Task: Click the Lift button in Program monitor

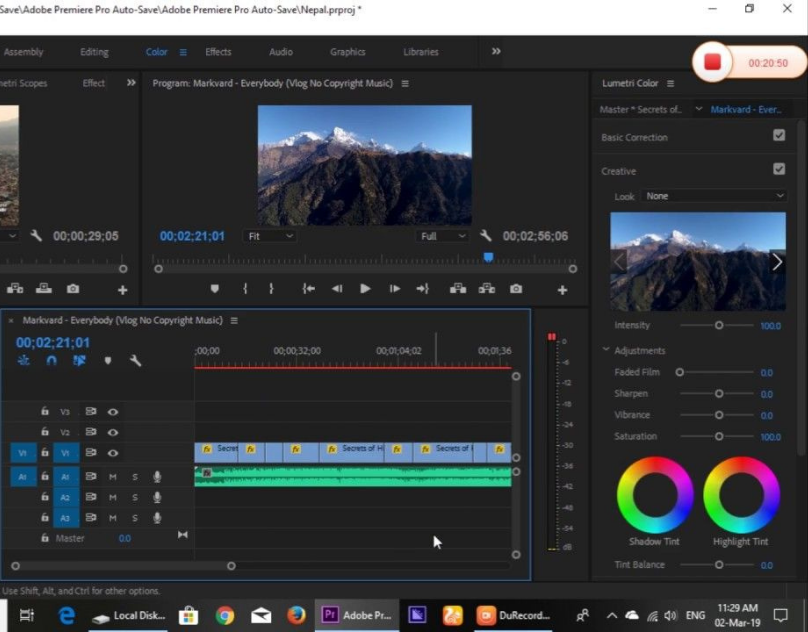Action: coord(458,289)
